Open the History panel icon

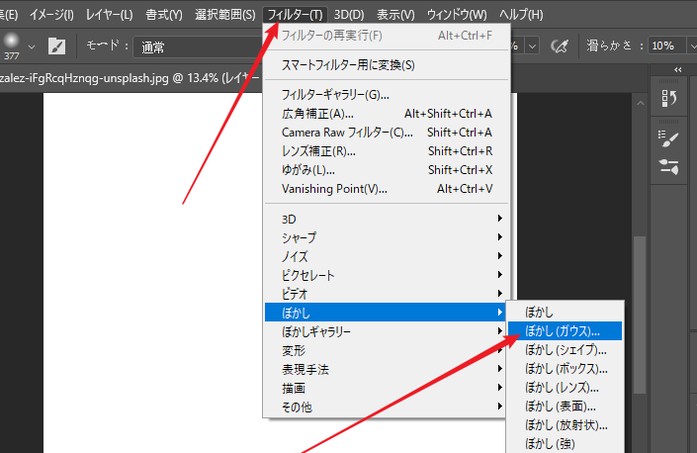(x=669, y=98)
